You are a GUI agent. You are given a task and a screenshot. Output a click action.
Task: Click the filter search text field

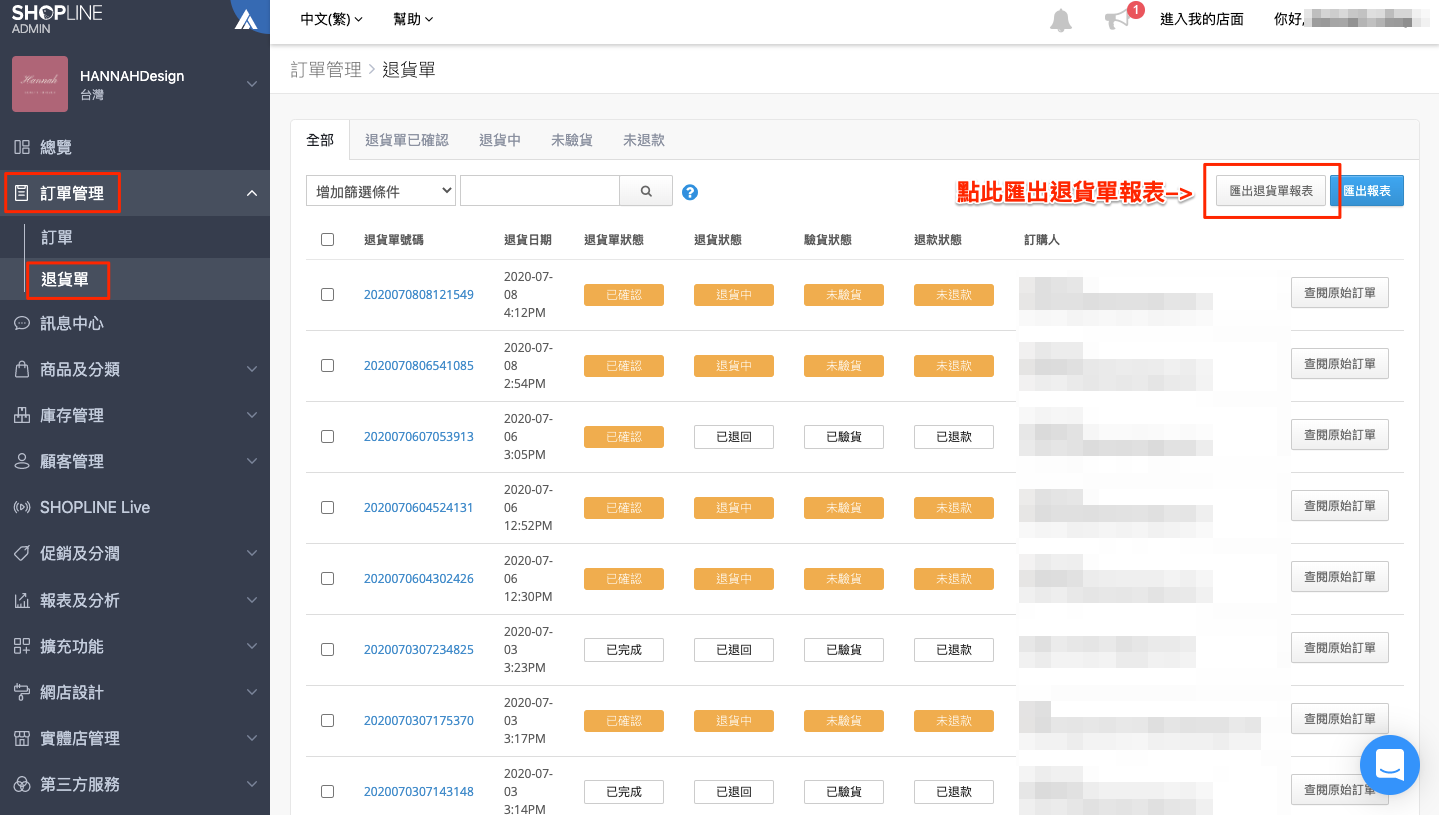pyautogui.click(x=540, y=191)
